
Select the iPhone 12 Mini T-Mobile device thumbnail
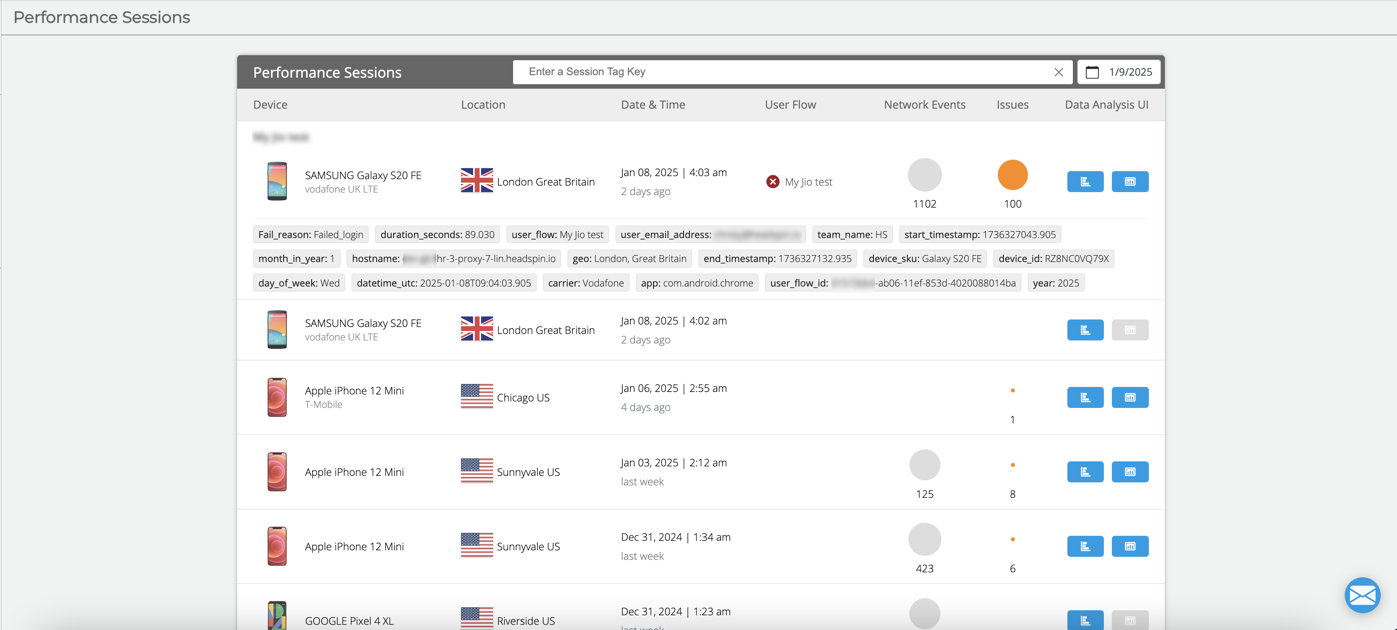277,397
